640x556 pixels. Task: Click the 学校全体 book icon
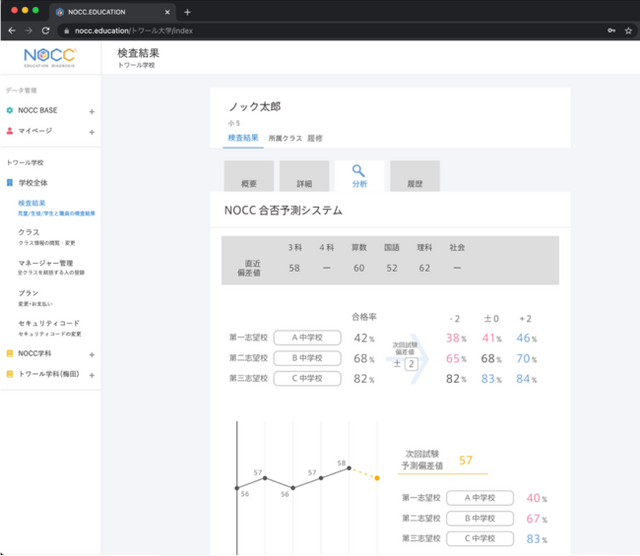(10, 183)
